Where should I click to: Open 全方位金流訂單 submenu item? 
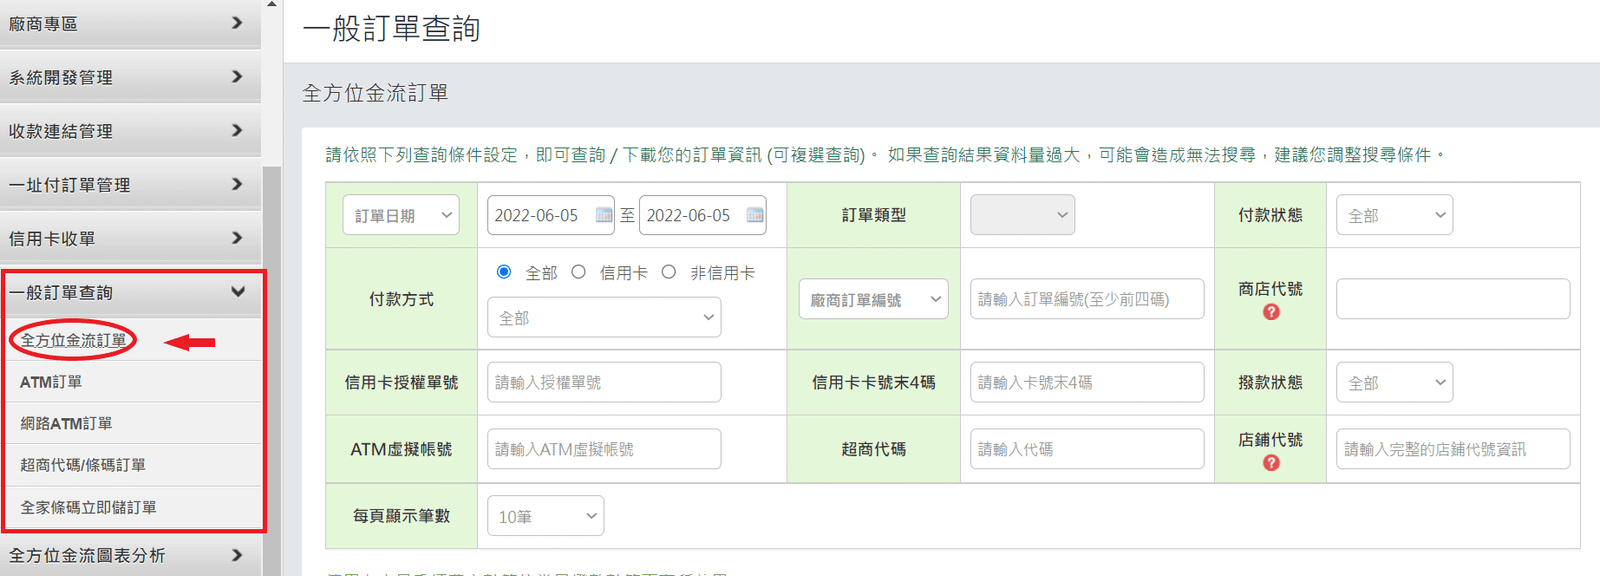coord(74,340)
